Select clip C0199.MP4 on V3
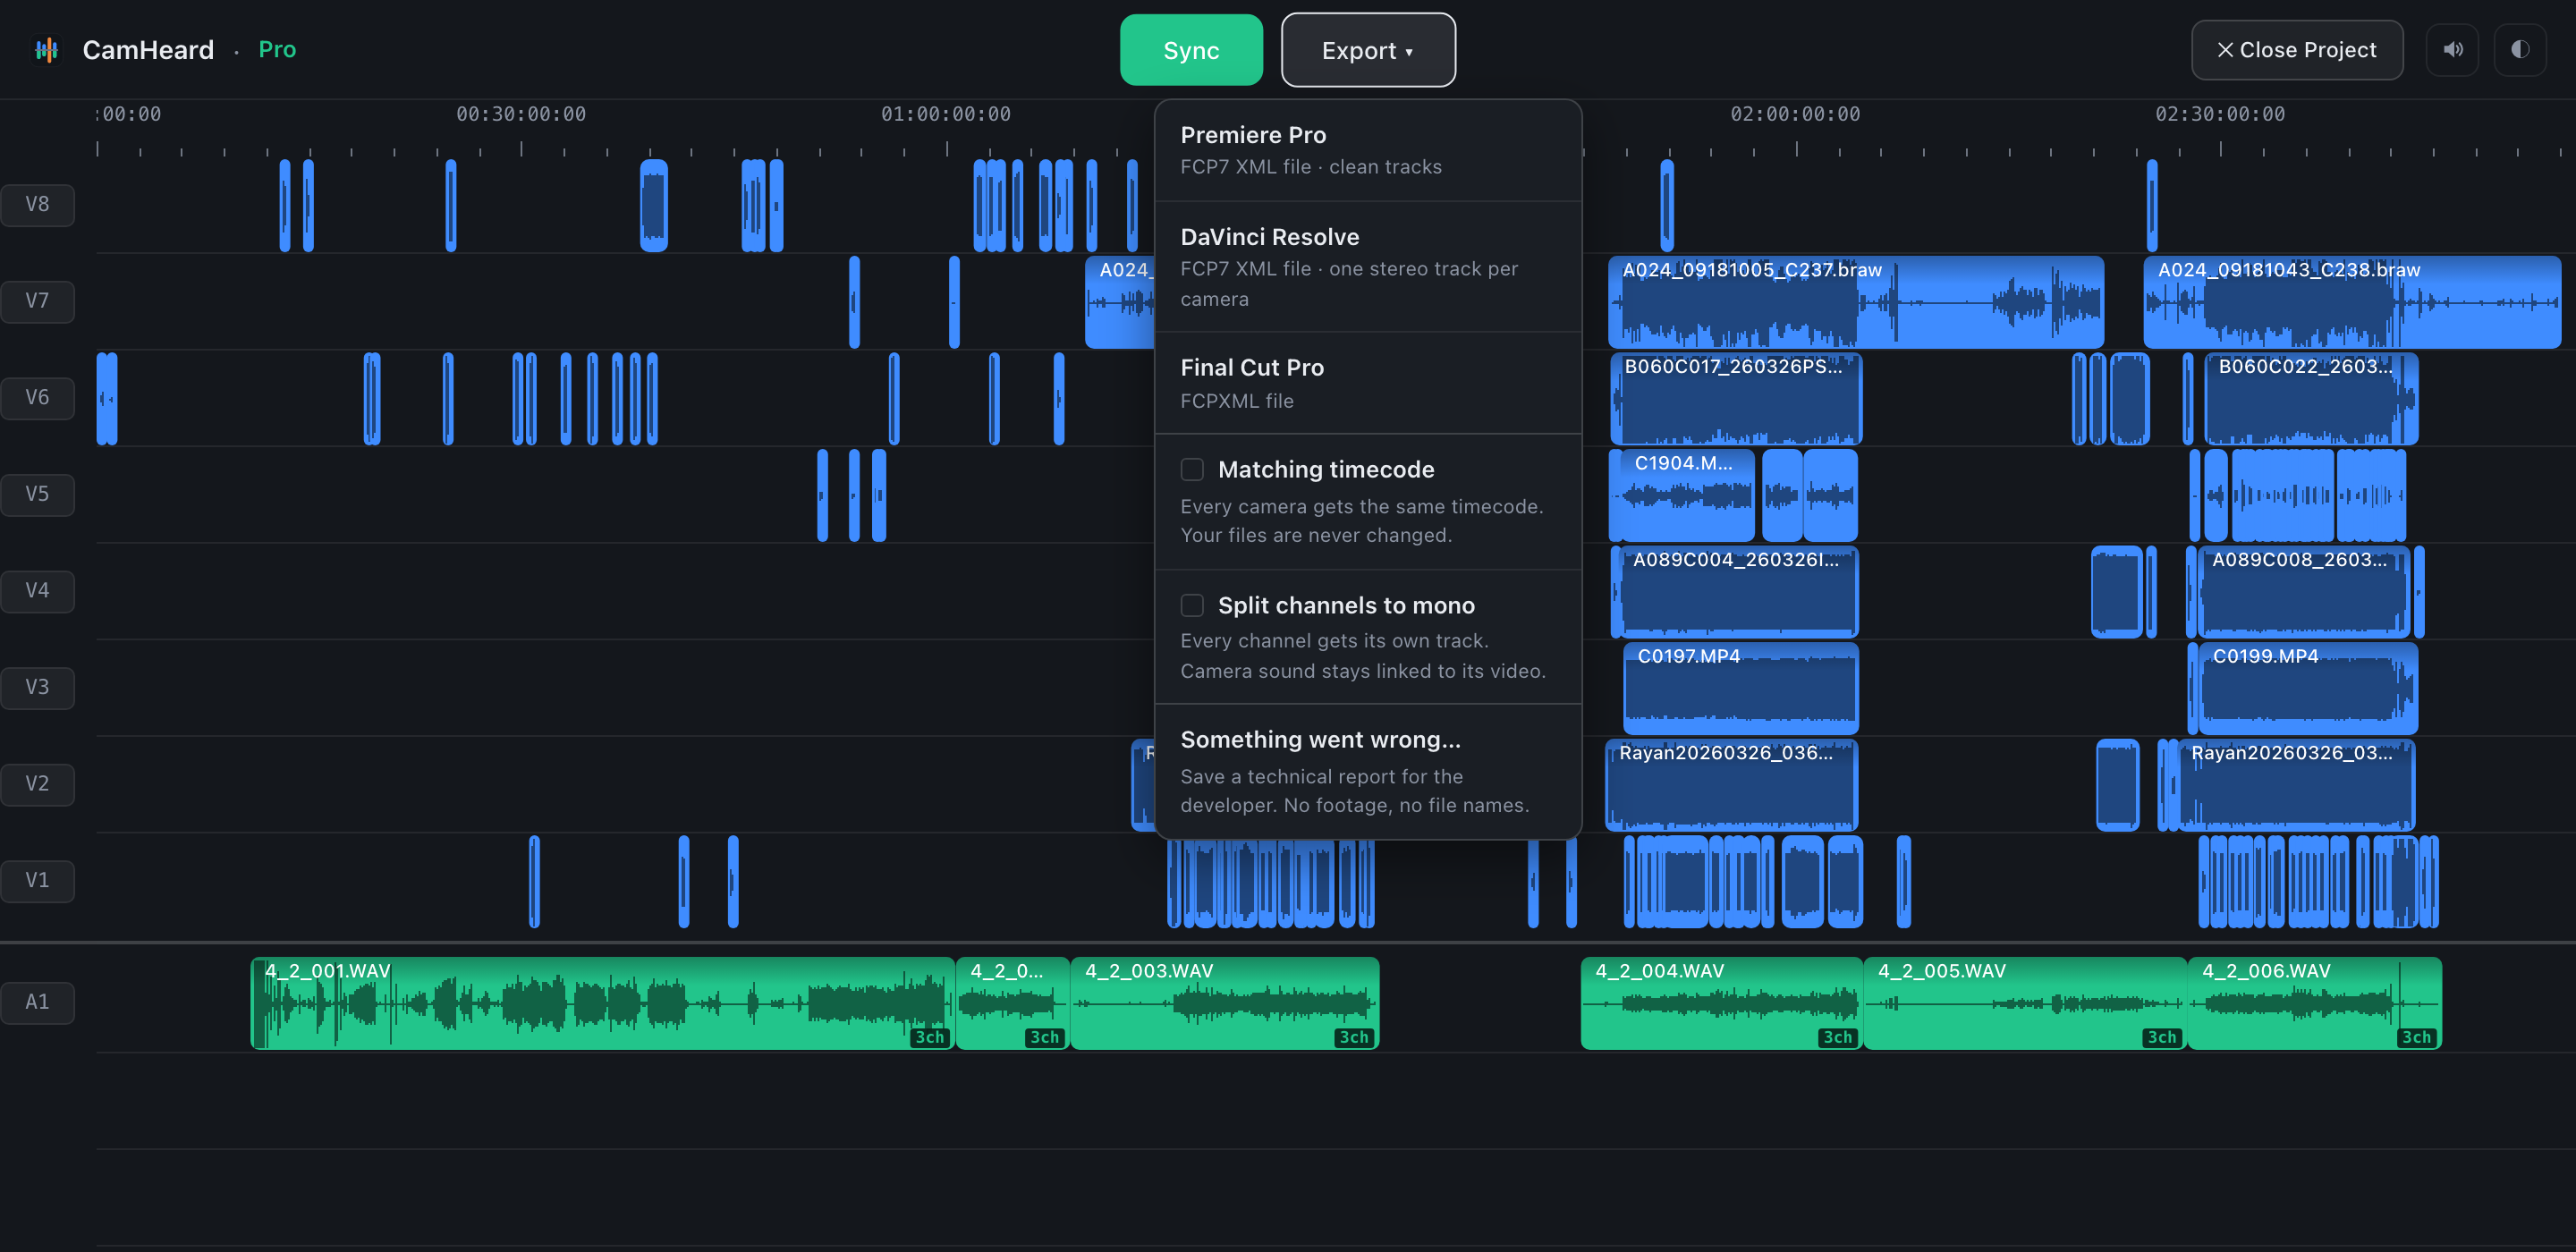Viewport: 2576px width, 1252px height. [x=2308, y=688]
